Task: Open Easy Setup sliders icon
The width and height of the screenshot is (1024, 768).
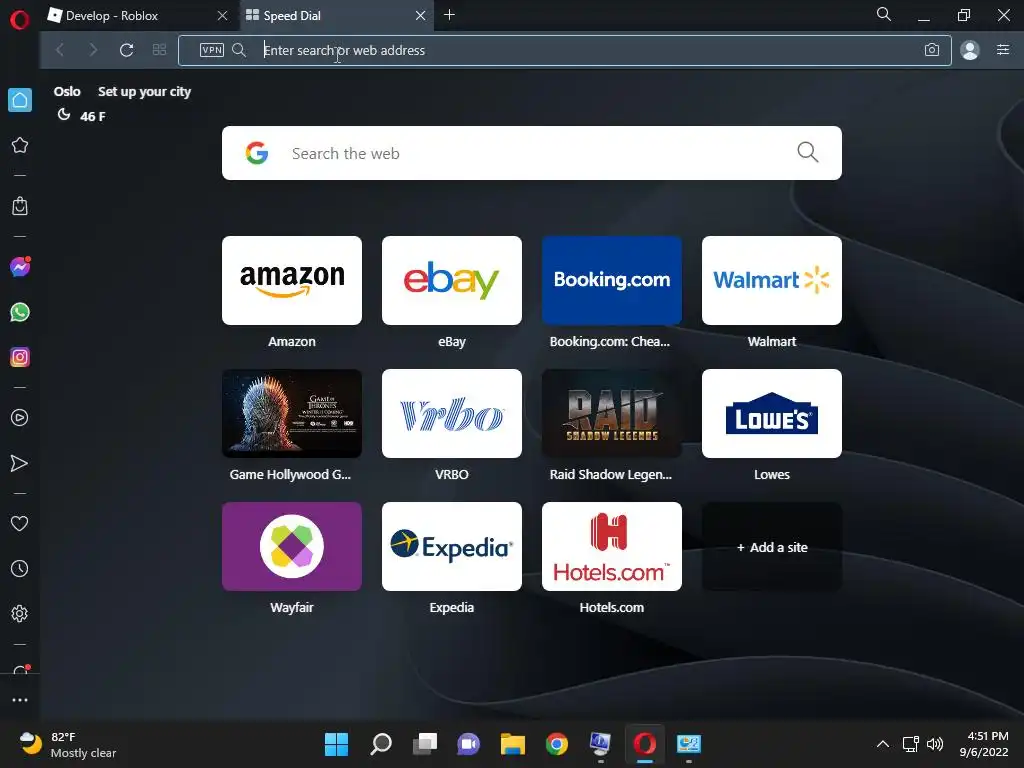Action: (x=1003, y=50)
